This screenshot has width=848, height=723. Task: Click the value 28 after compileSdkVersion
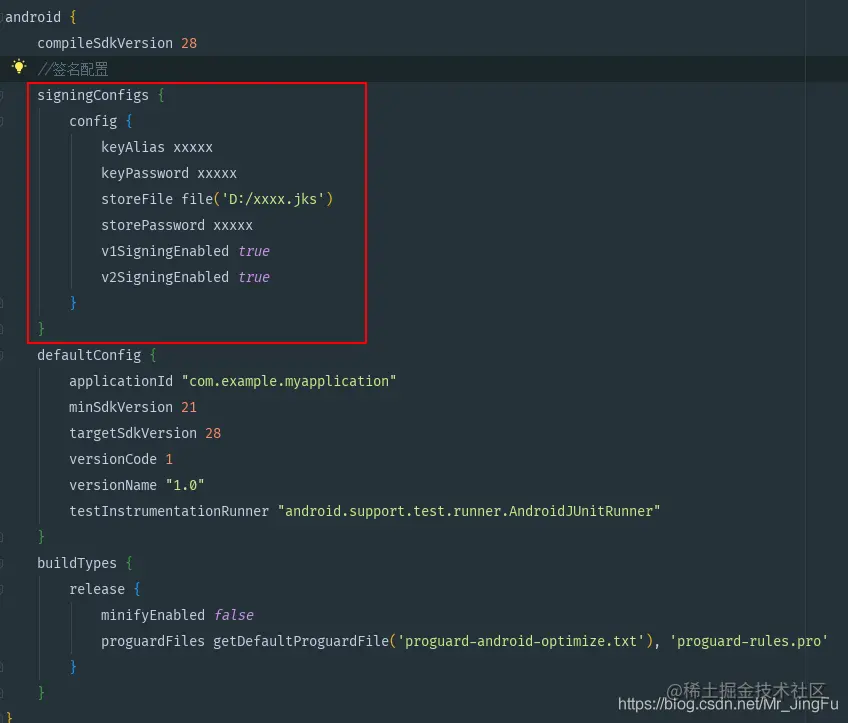[x=189, y=43]
